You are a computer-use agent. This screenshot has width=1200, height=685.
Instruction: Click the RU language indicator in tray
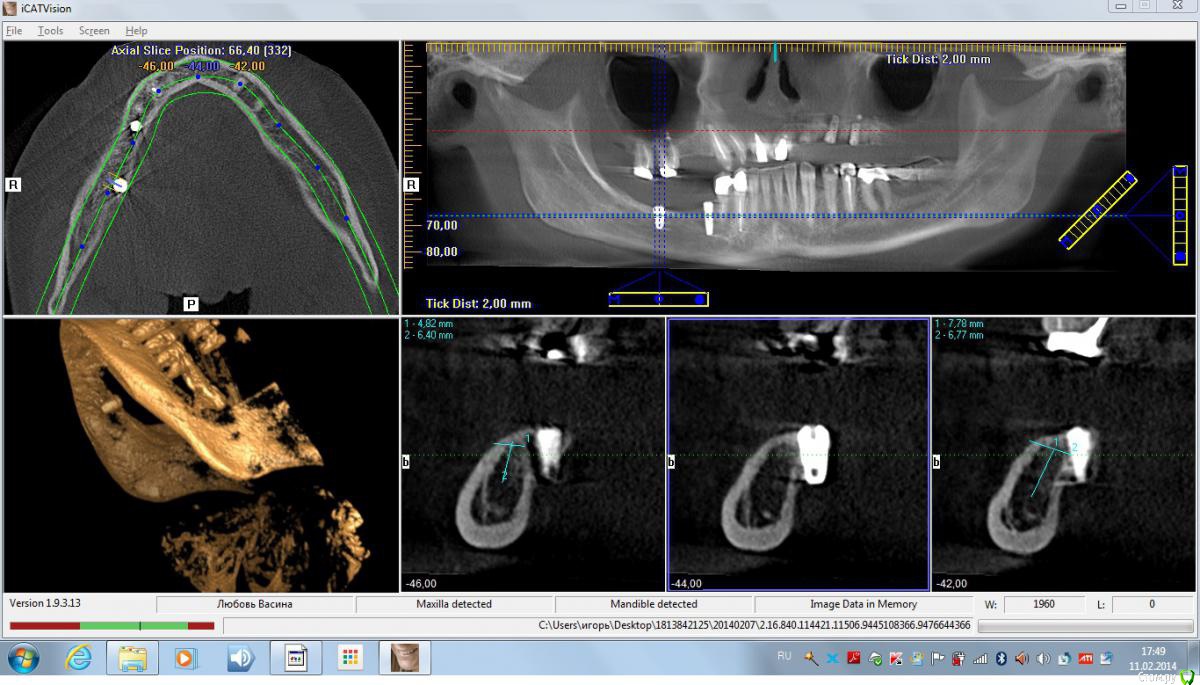784,656
